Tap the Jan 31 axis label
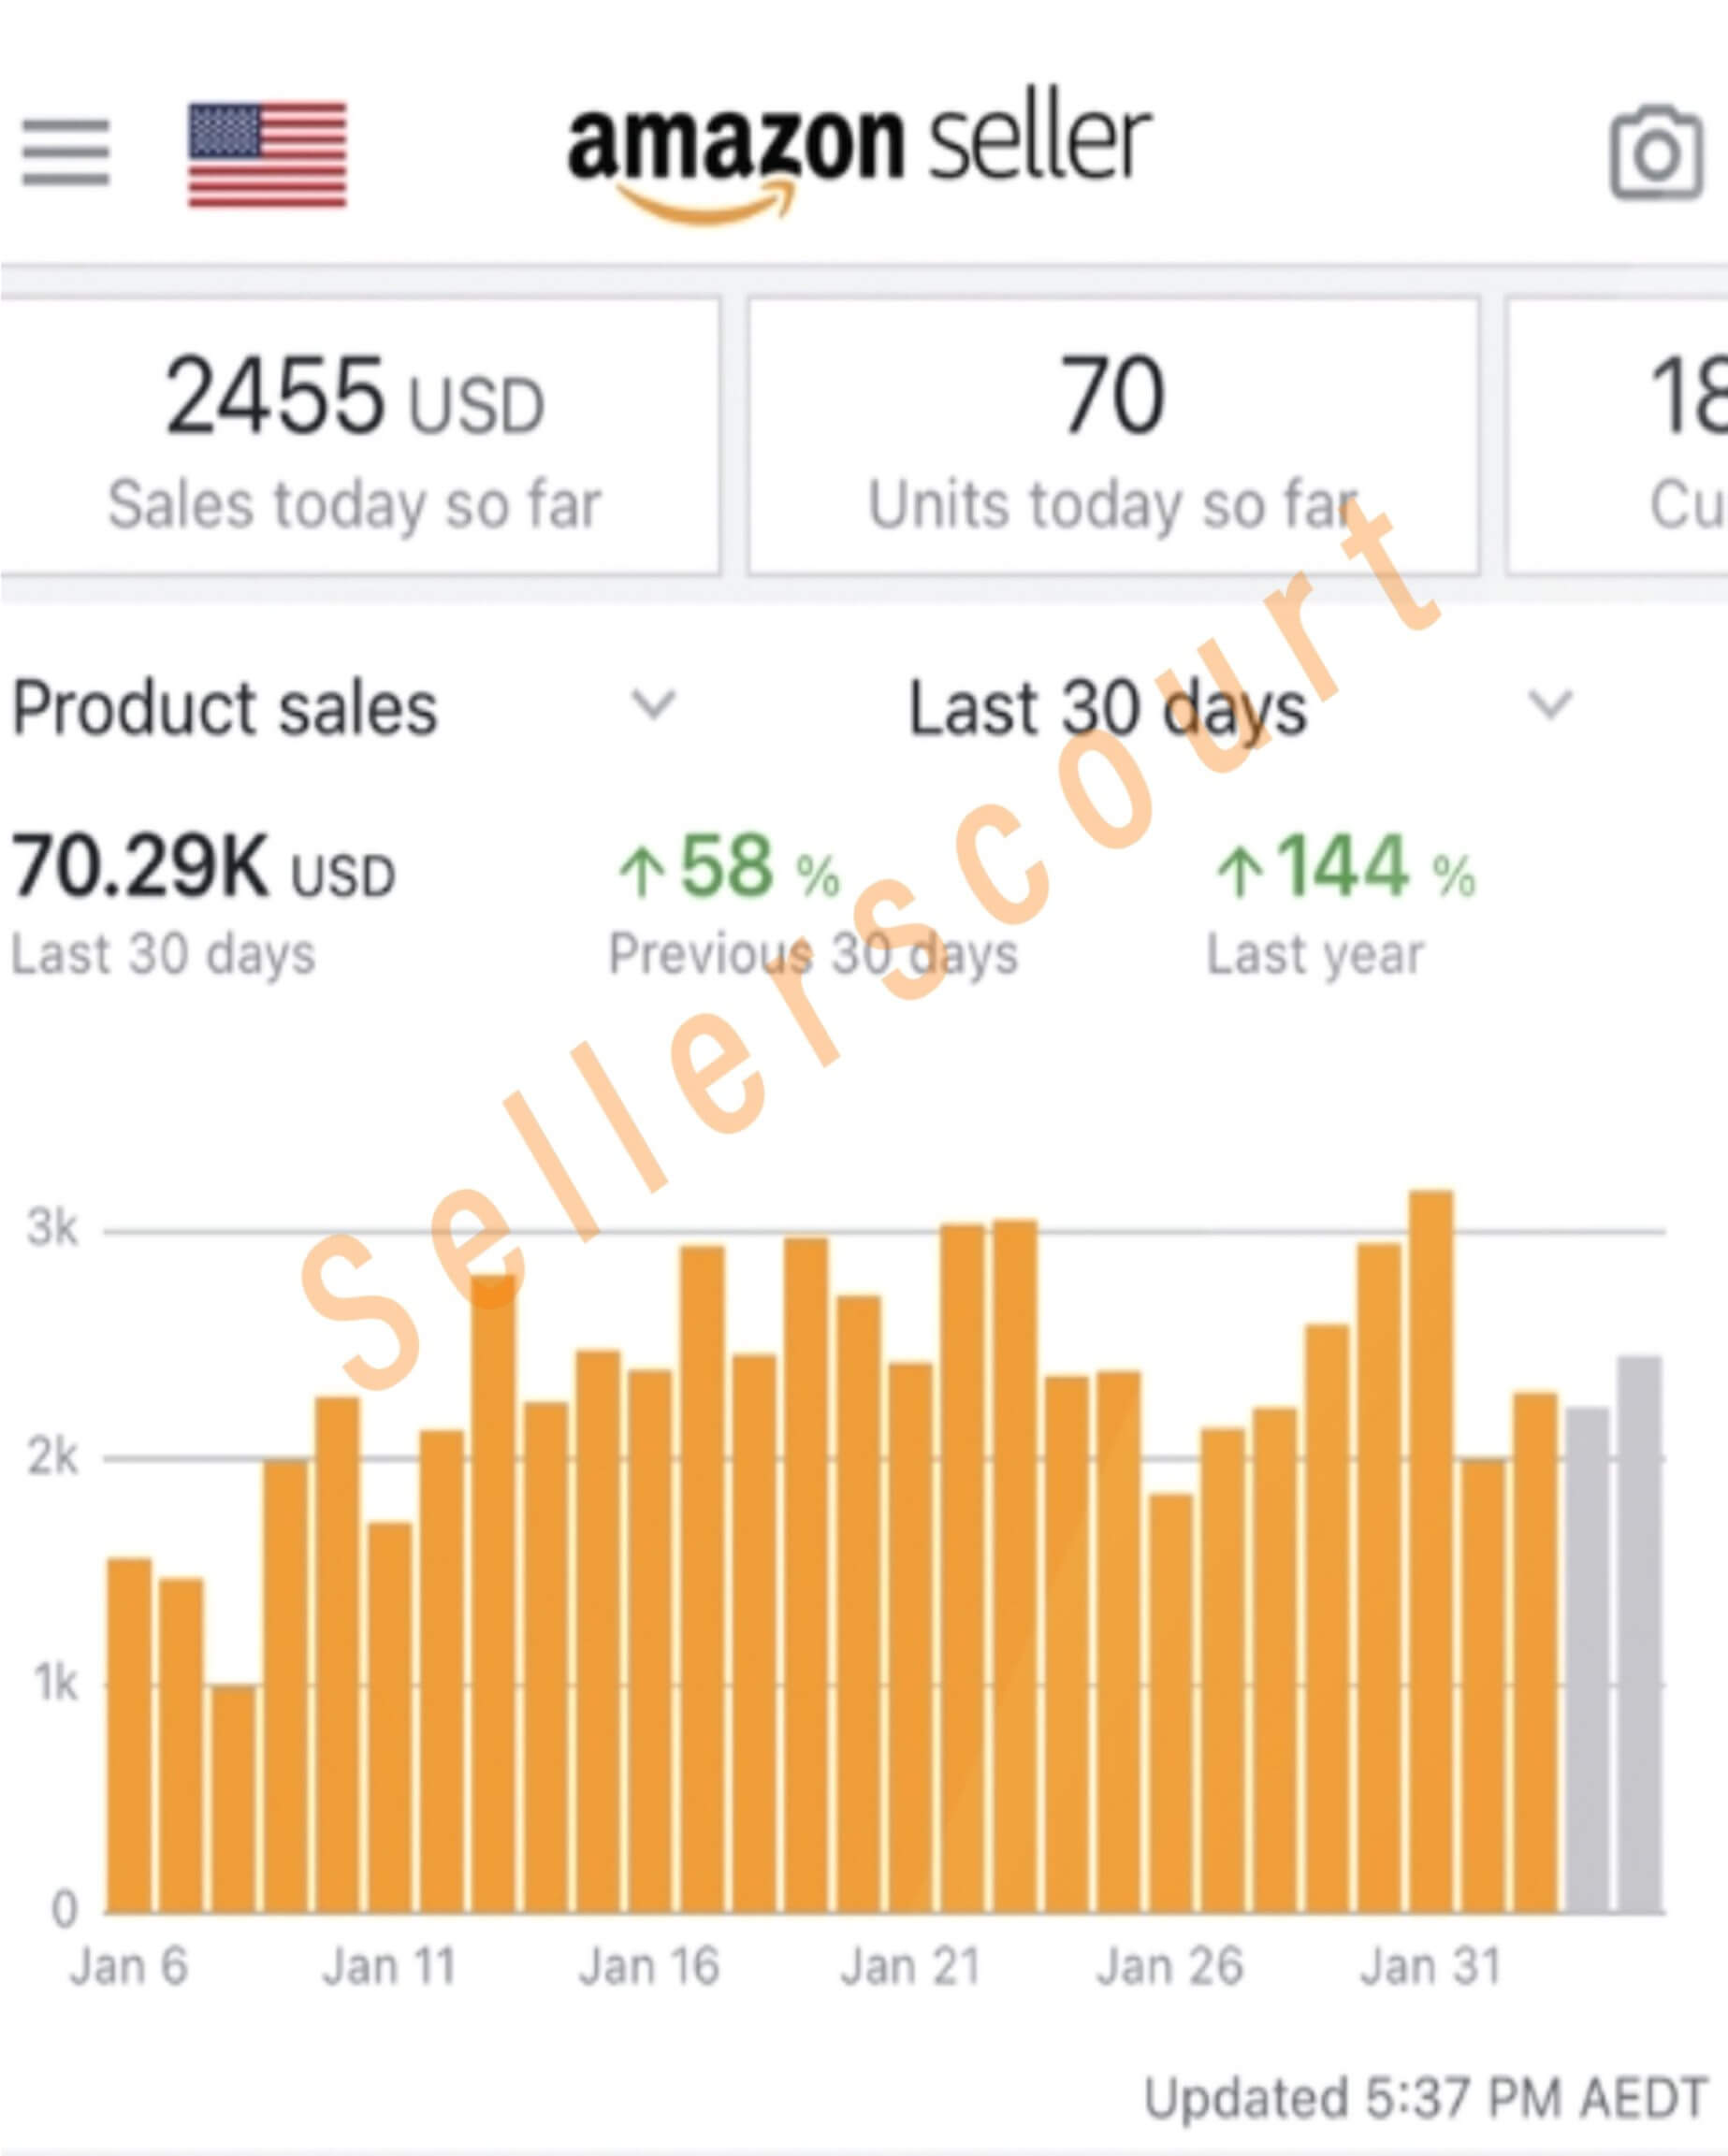This screenshot has height=2156, width=1728. pos(1431,1966)
